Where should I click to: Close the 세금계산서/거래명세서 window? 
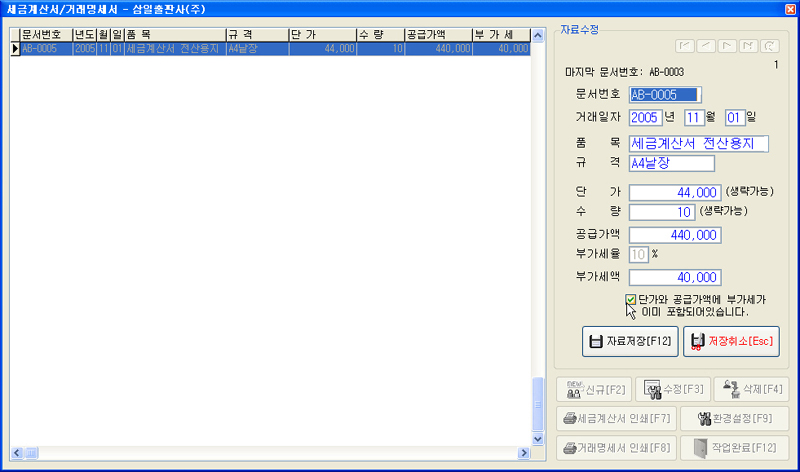point(790,9)
